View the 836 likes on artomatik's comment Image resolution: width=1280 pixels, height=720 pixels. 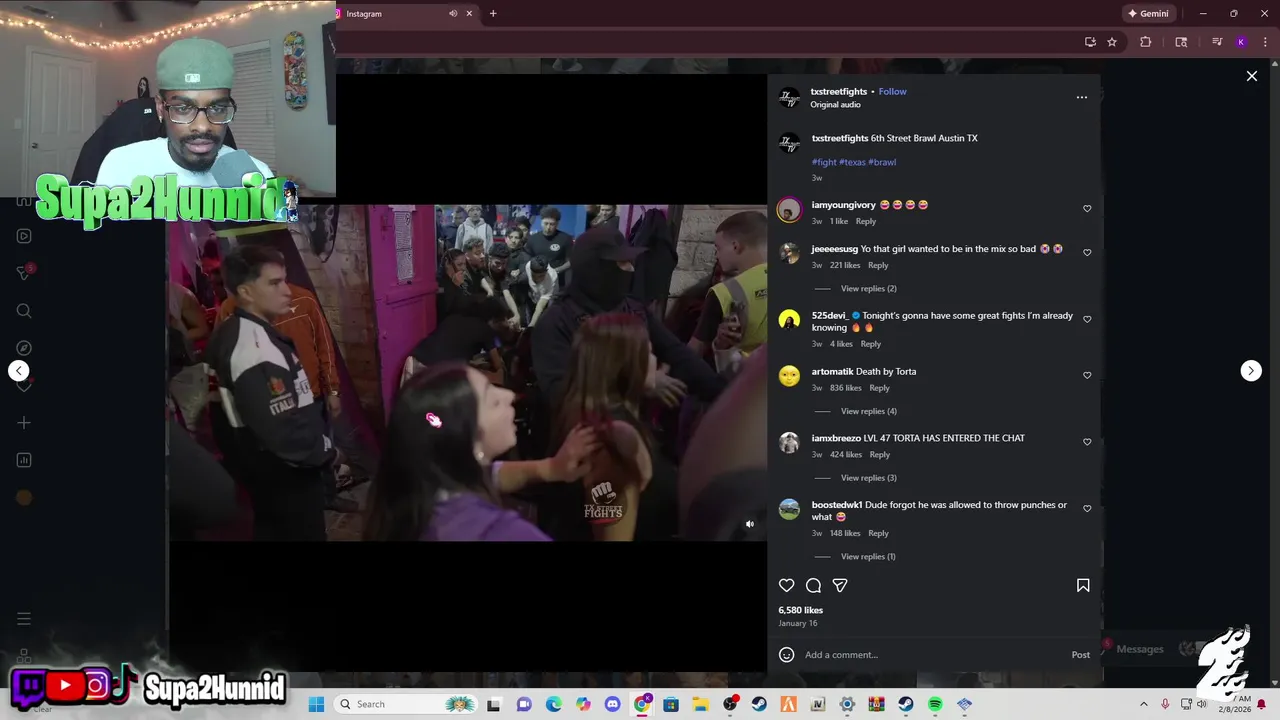pyautogui.click(x=845, y=388)
